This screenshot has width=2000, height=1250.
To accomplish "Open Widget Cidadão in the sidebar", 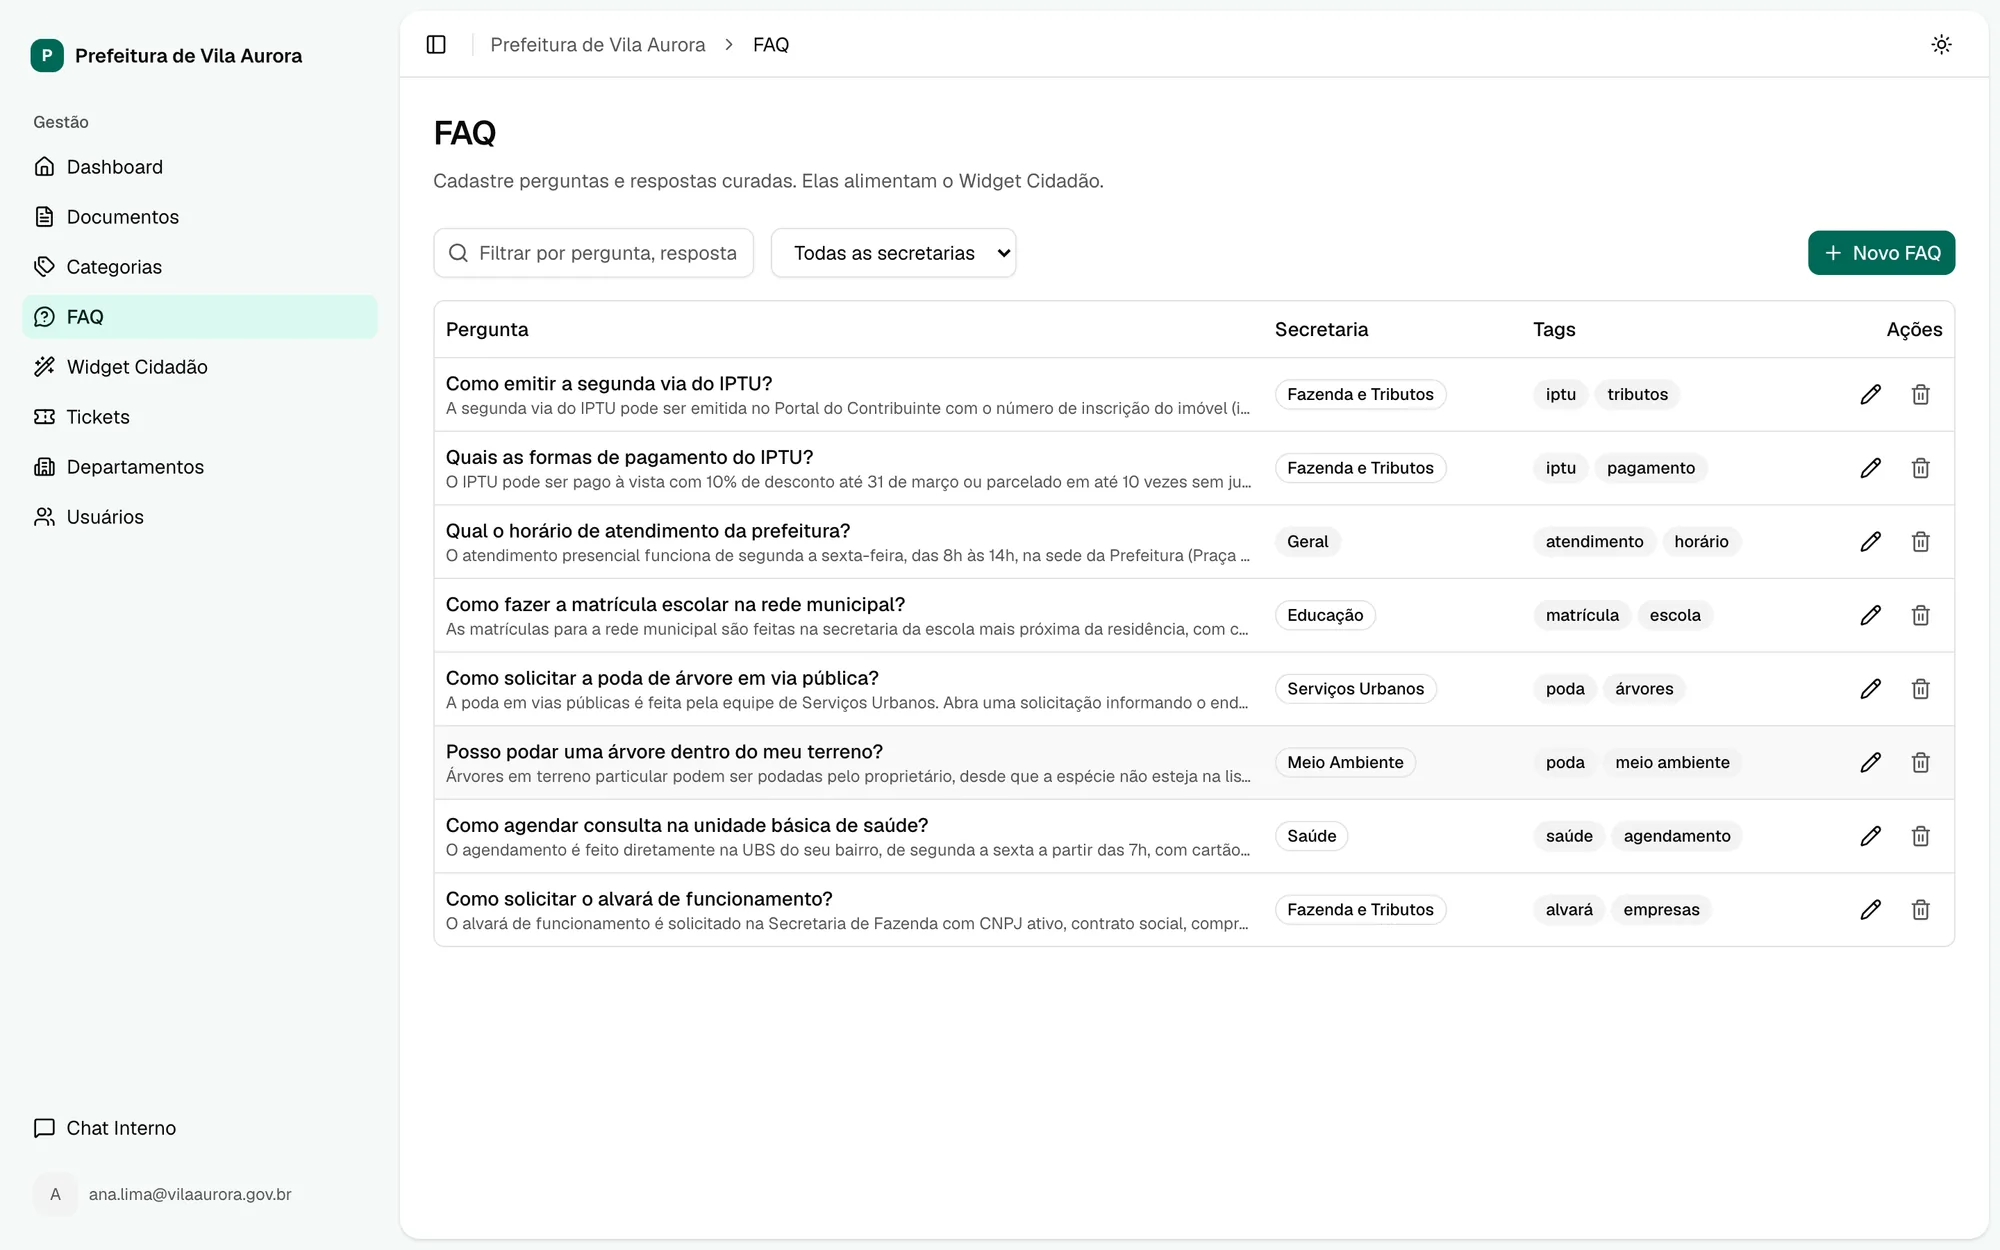I will 200,367.
